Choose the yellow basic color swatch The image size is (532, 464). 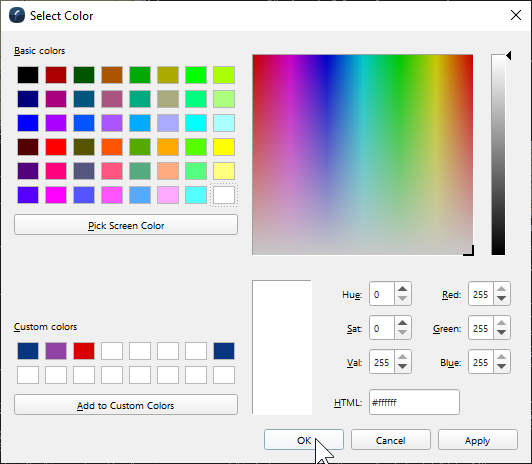[224, 147]
